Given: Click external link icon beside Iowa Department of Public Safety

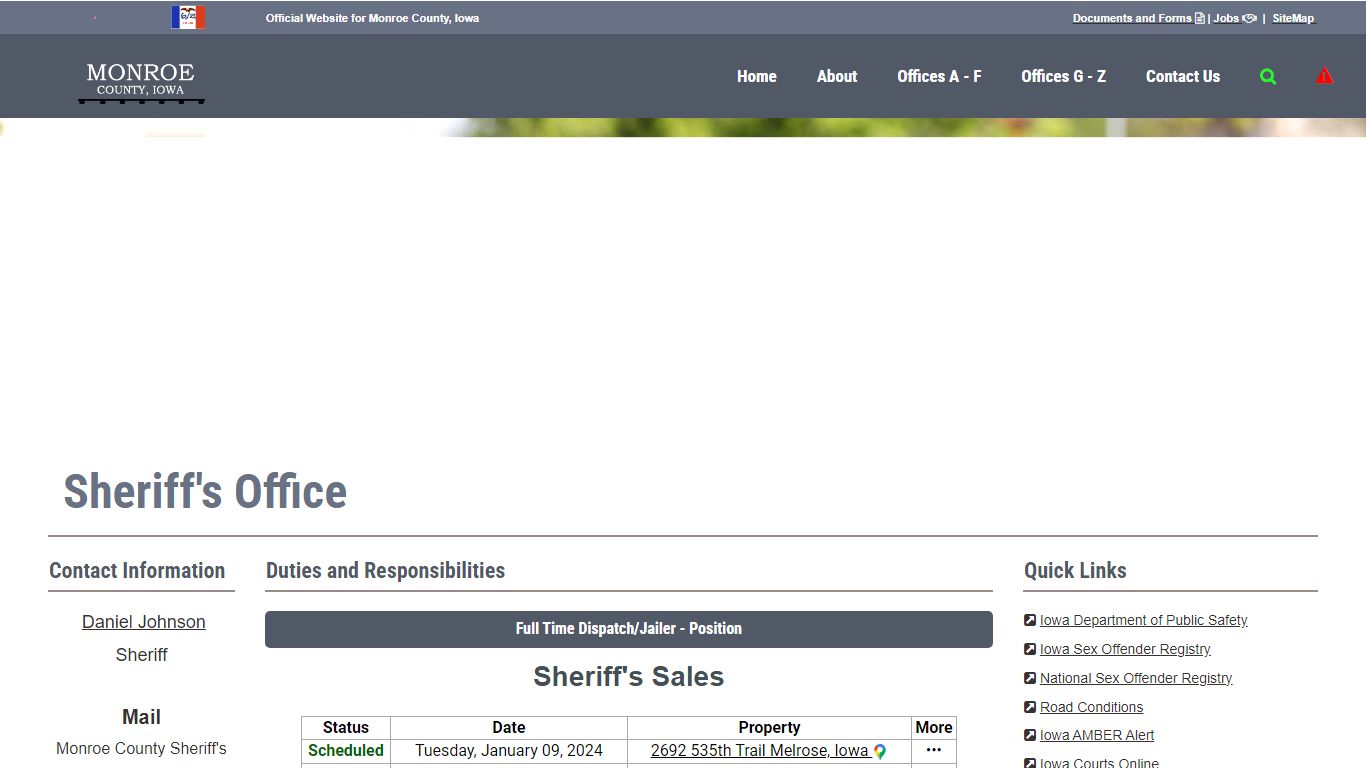Looking at the screenshot, I should [x=1030, y=620].
